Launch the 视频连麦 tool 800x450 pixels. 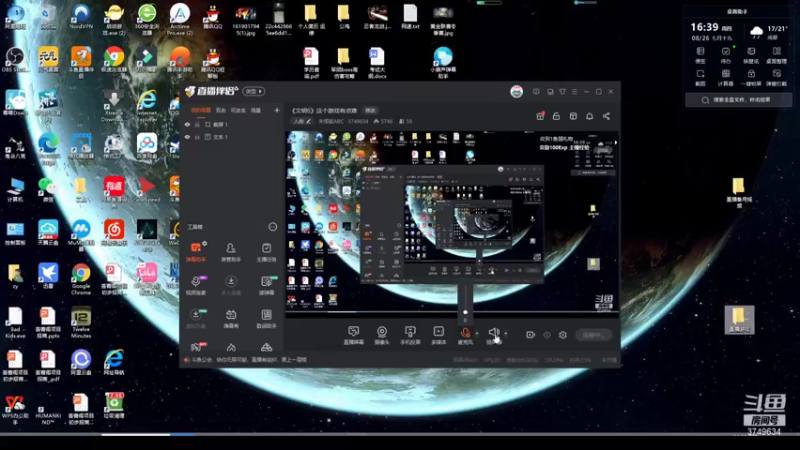click(195, 286)
